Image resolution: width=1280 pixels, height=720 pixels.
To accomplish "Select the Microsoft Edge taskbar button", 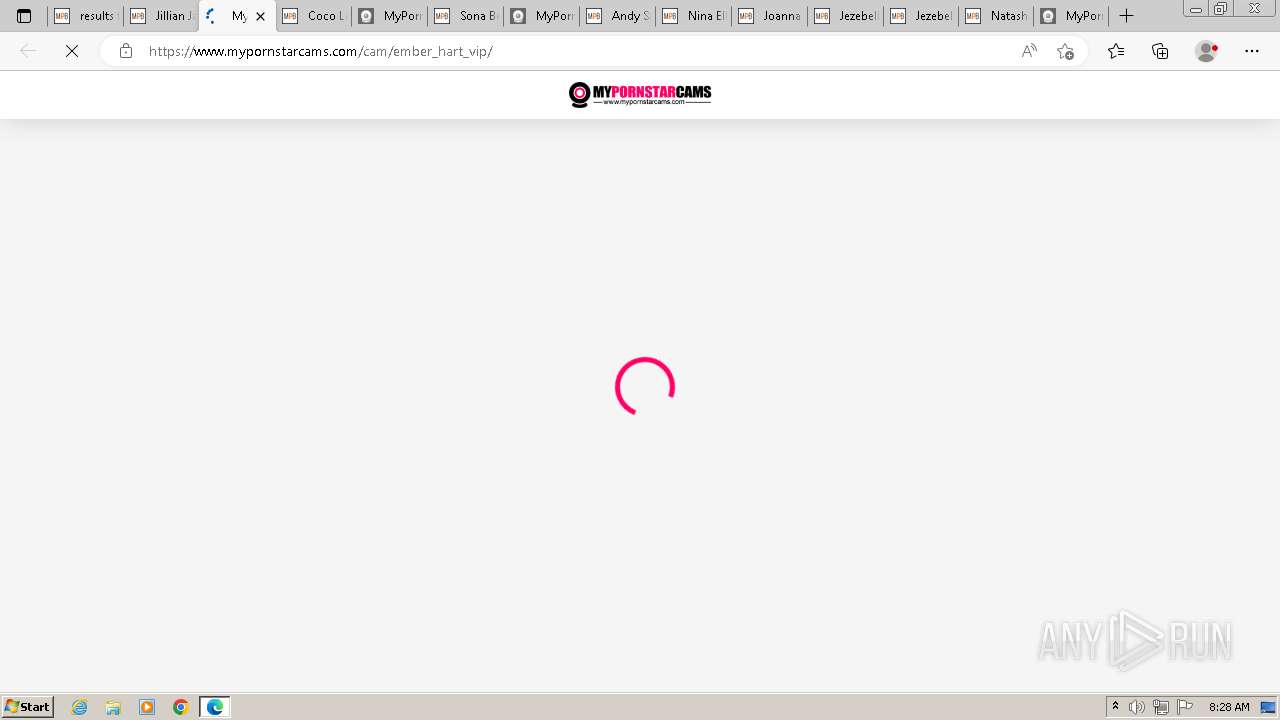I will 215,707.
